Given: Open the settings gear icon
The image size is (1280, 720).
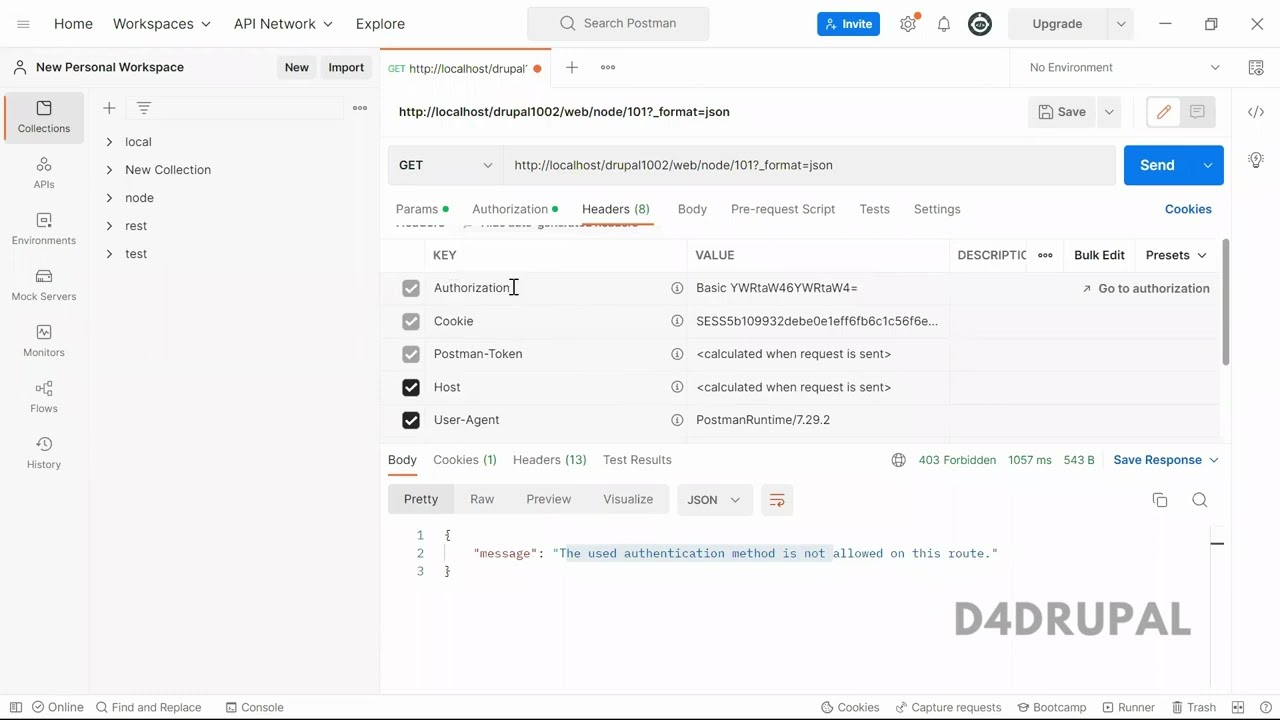Looking at the screenshot, I should 908,24.
